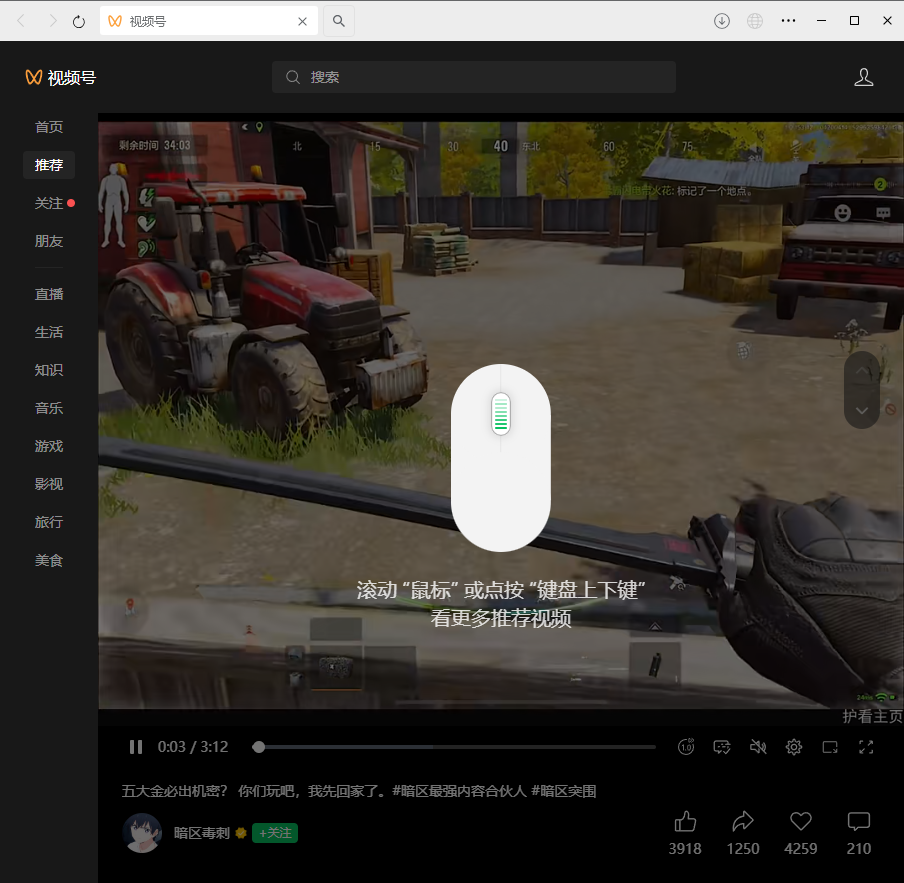Toggle the mini-window player mode icon
This screenshot has width=904, height=883.
pyautogui.click(x=830, y=747)
